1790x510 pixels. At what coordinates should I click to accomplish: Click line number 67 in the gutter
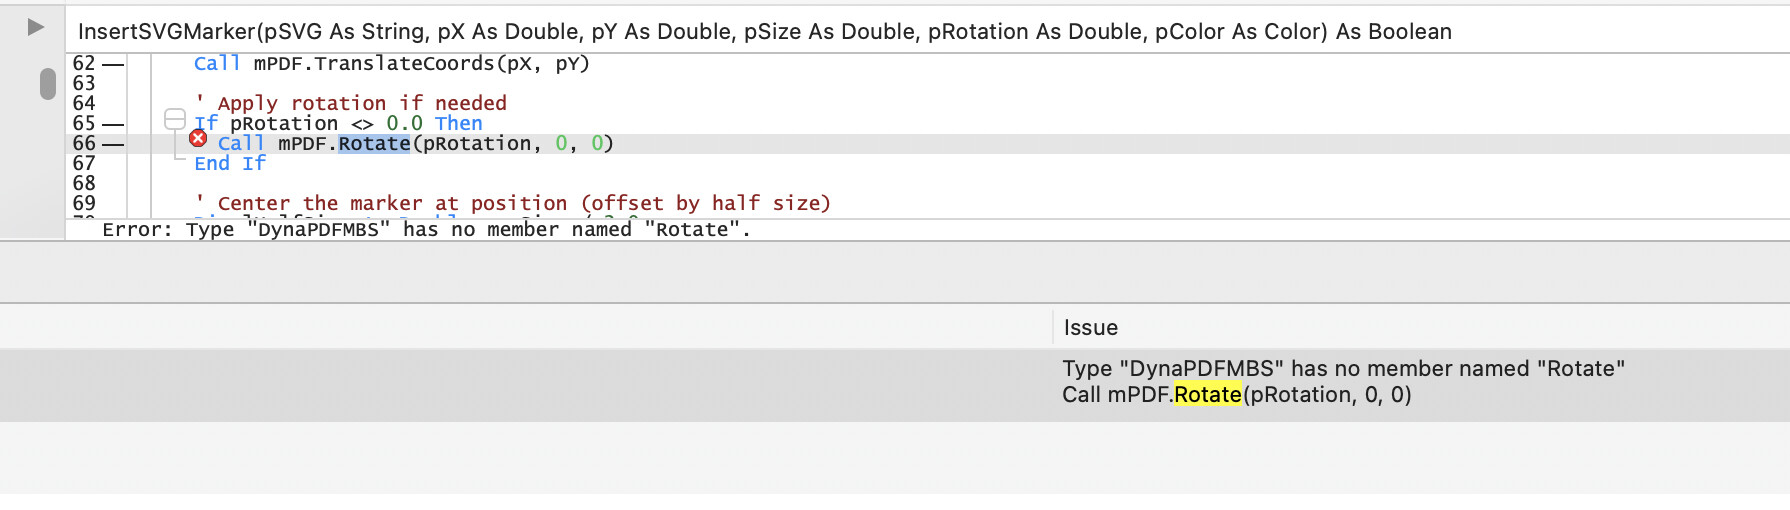[84, 164]
